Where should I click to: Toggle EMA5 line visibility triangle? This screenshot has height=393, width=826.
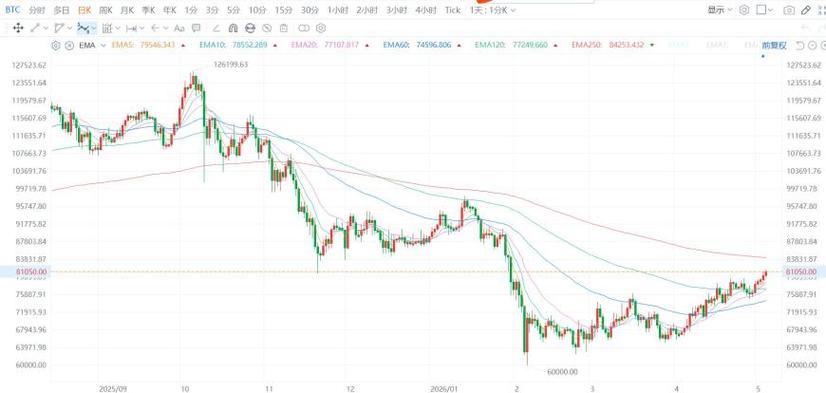(x=183, y=45)
